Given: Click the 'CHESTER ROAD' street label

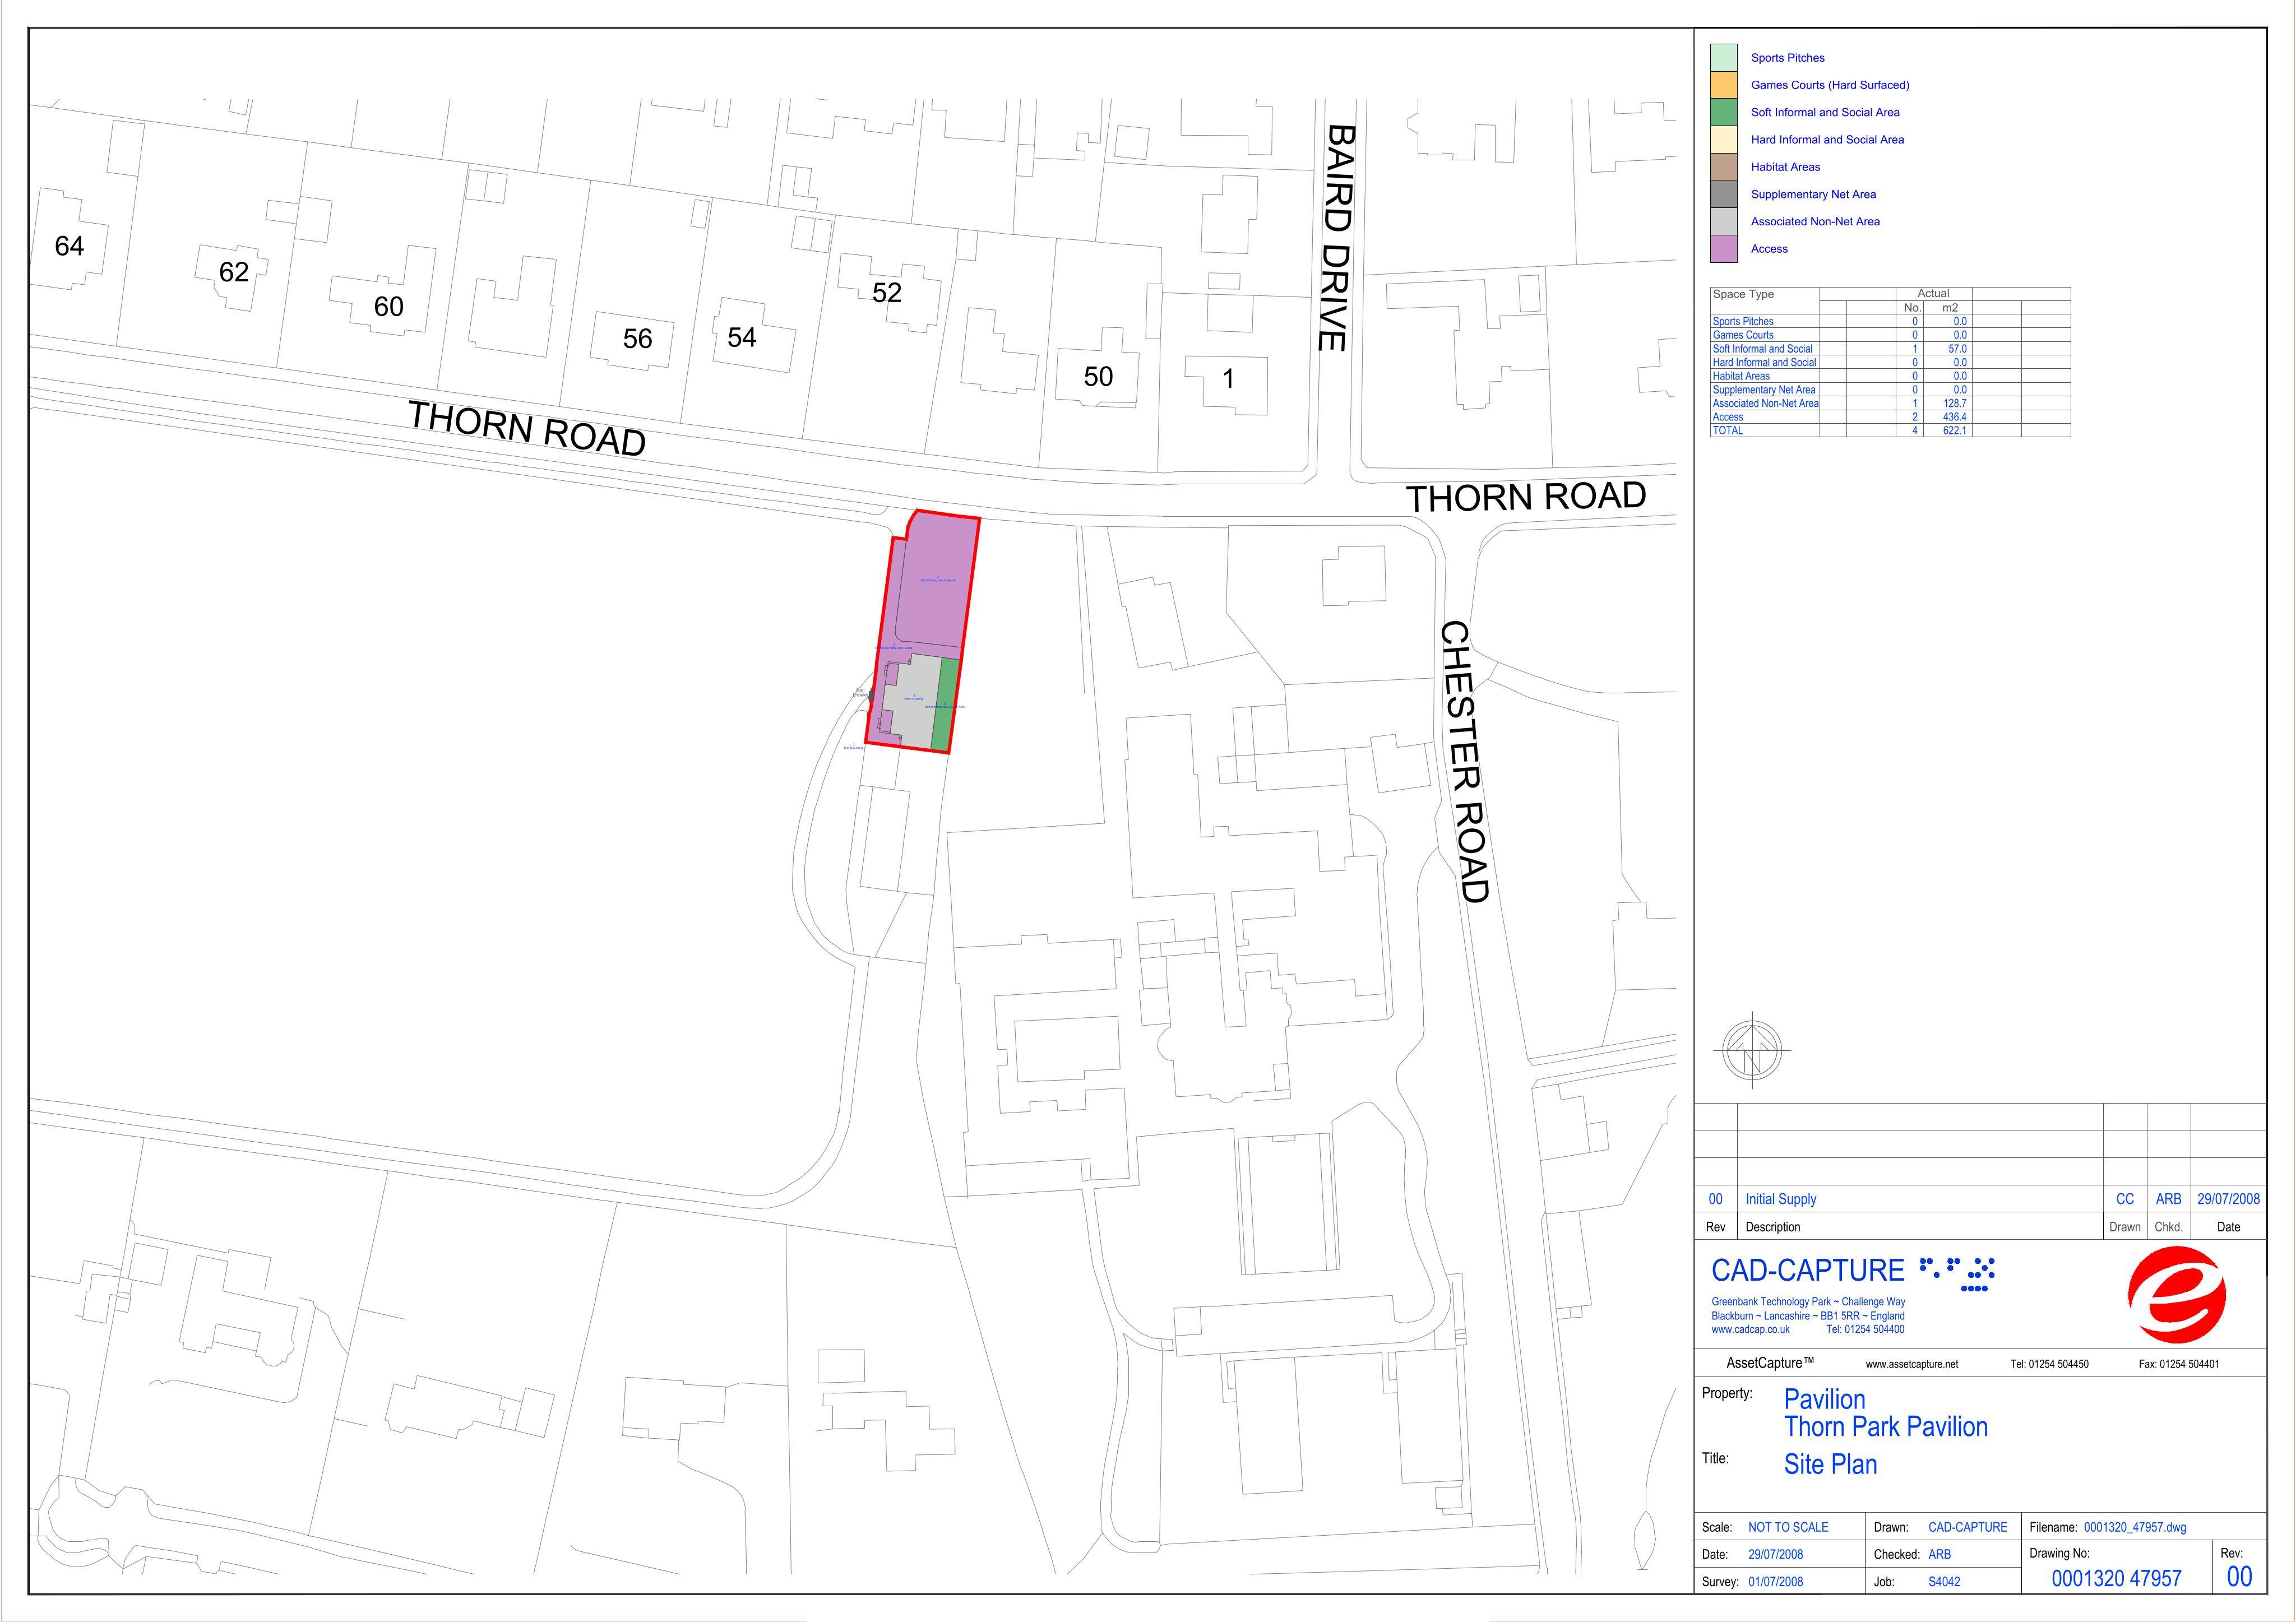Looking at the screenshot, I should (1465, 762).
